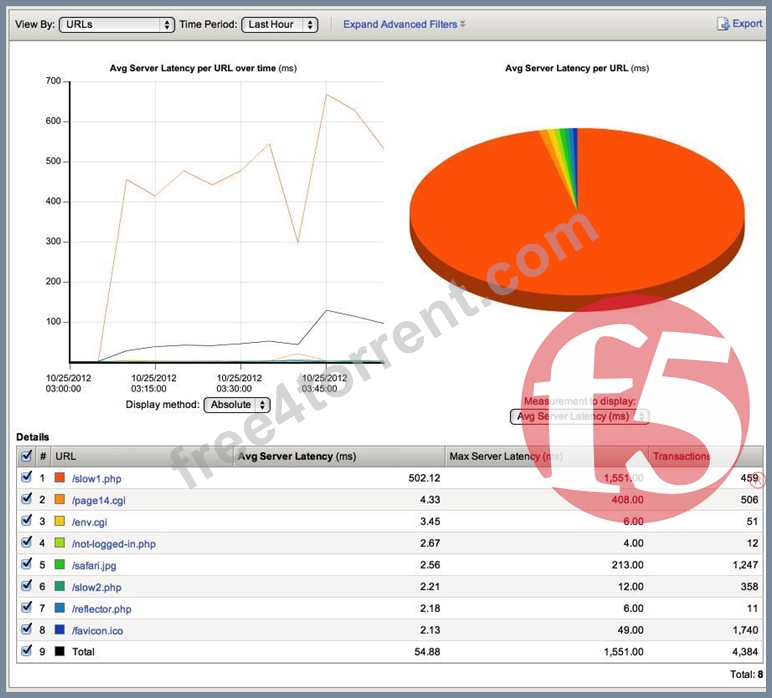Click the orange swatch for /page14.cgi
772x698 pixels.
[60, 499]
